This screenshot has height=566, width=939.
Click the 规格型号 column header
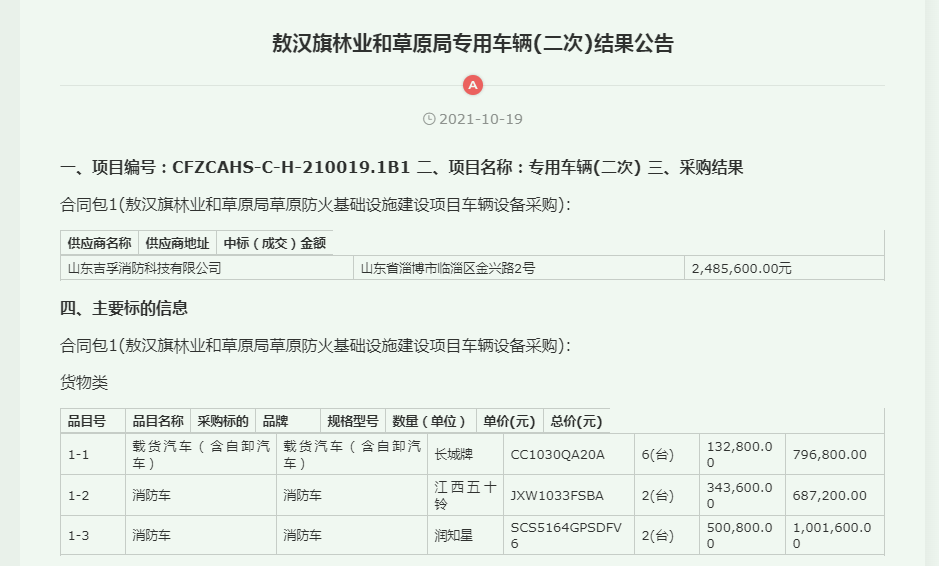[352, 421]
